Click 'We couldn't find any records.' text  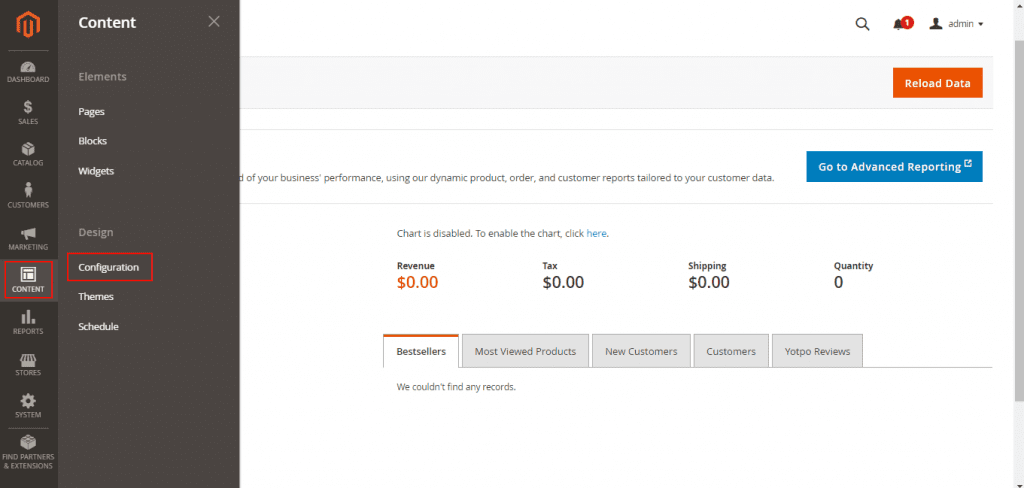456,387
